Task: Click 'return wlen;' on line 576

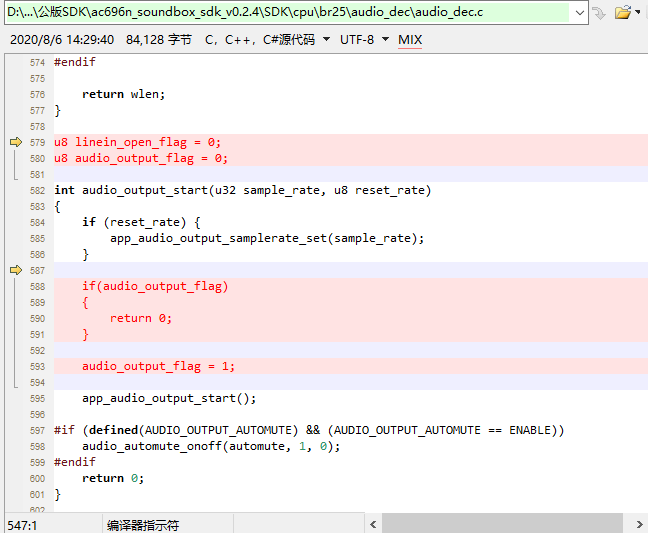Action: pyautogui.click(x=124, y=94)
